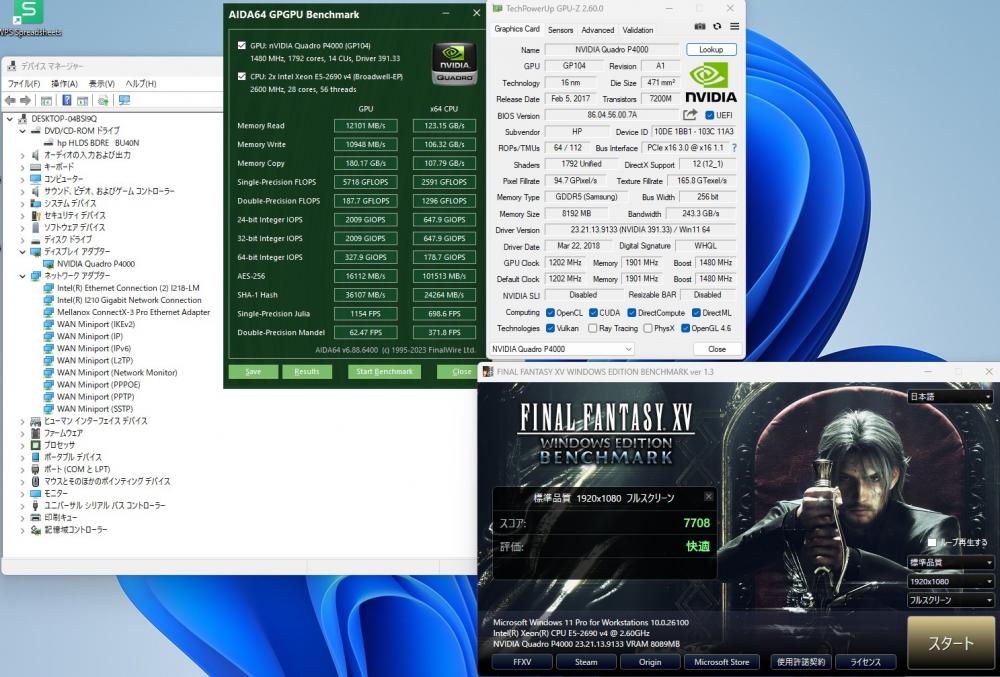The image size is (1000, 677).
Task: Click Start Benchmark in AIDA64
Action: (x=385, y=372)
